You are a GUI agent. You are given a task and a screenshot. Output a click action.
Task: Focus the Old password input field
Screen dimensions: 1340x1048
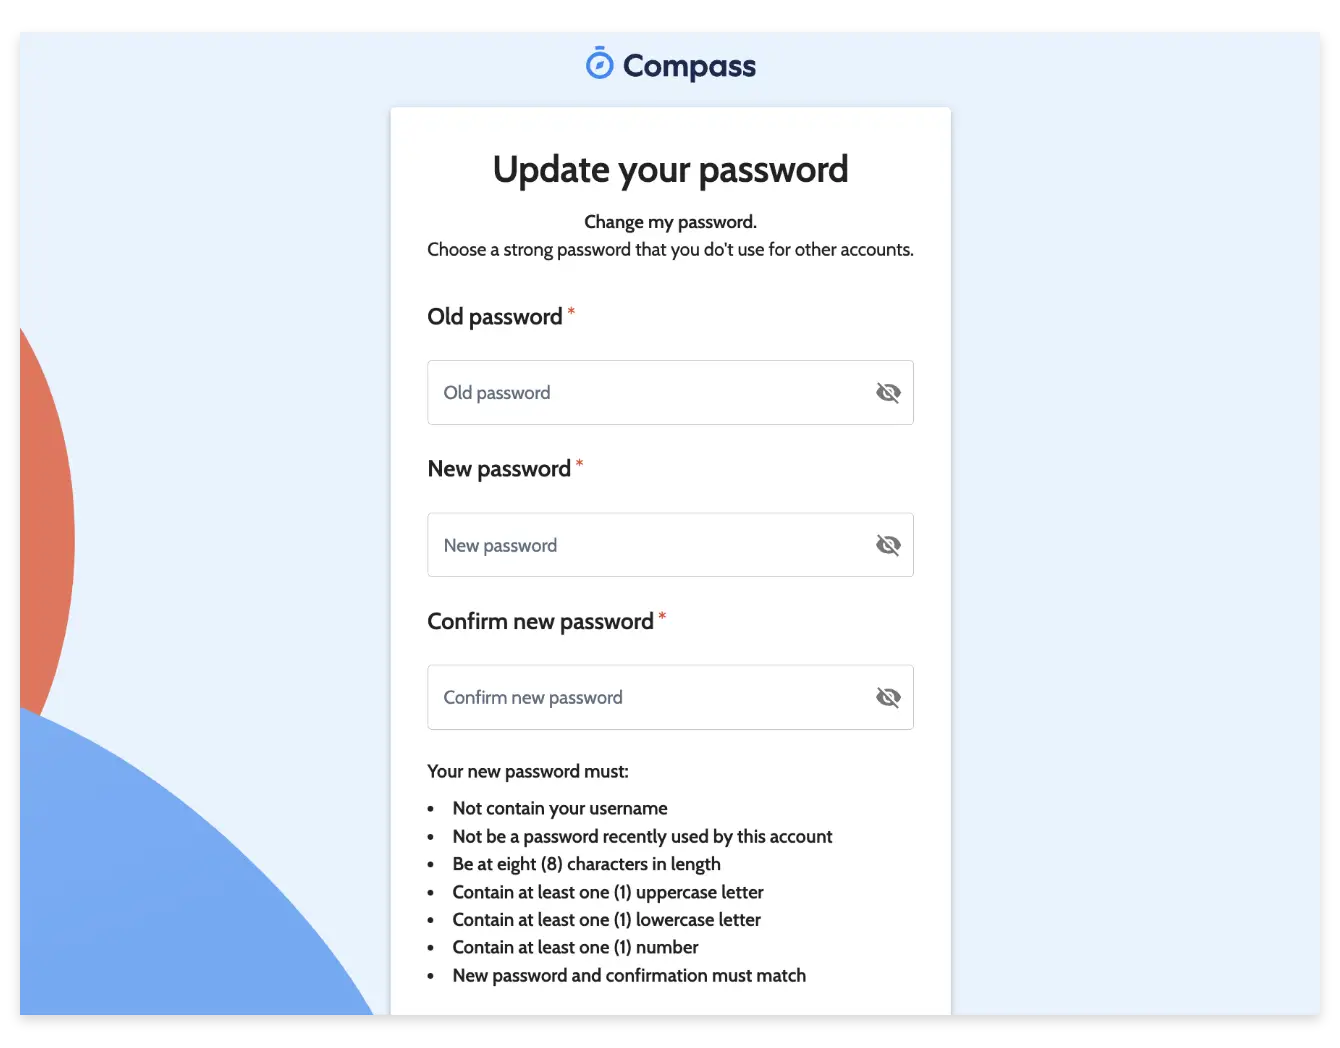pos(650,393)
